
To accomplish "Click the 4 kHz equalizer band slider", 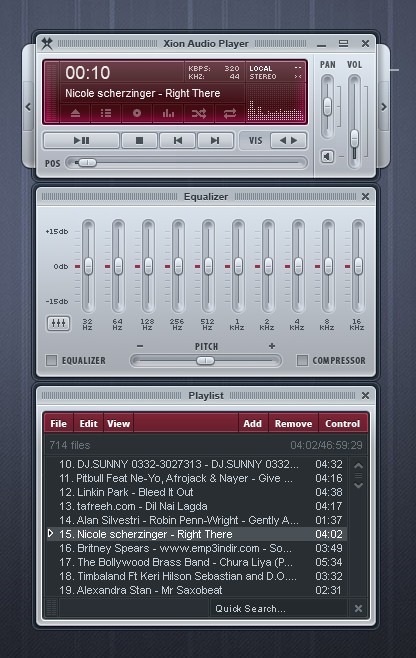I will pyautogui.click(x=298, y=266).
